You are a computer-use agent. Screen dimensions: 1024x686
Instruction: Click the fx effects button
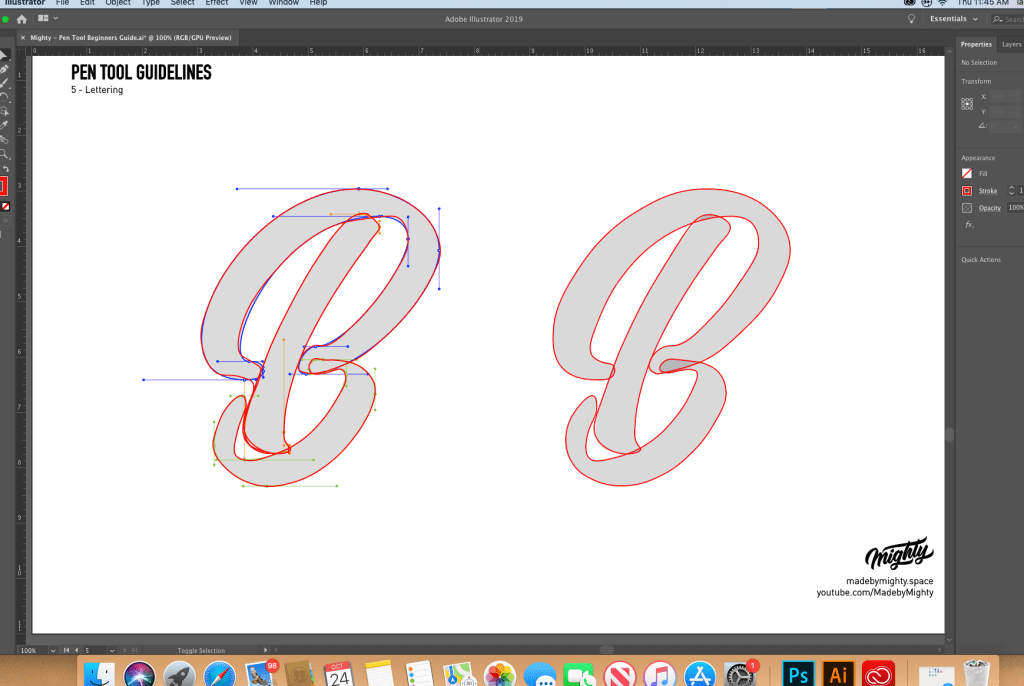(x=969, y=225)
